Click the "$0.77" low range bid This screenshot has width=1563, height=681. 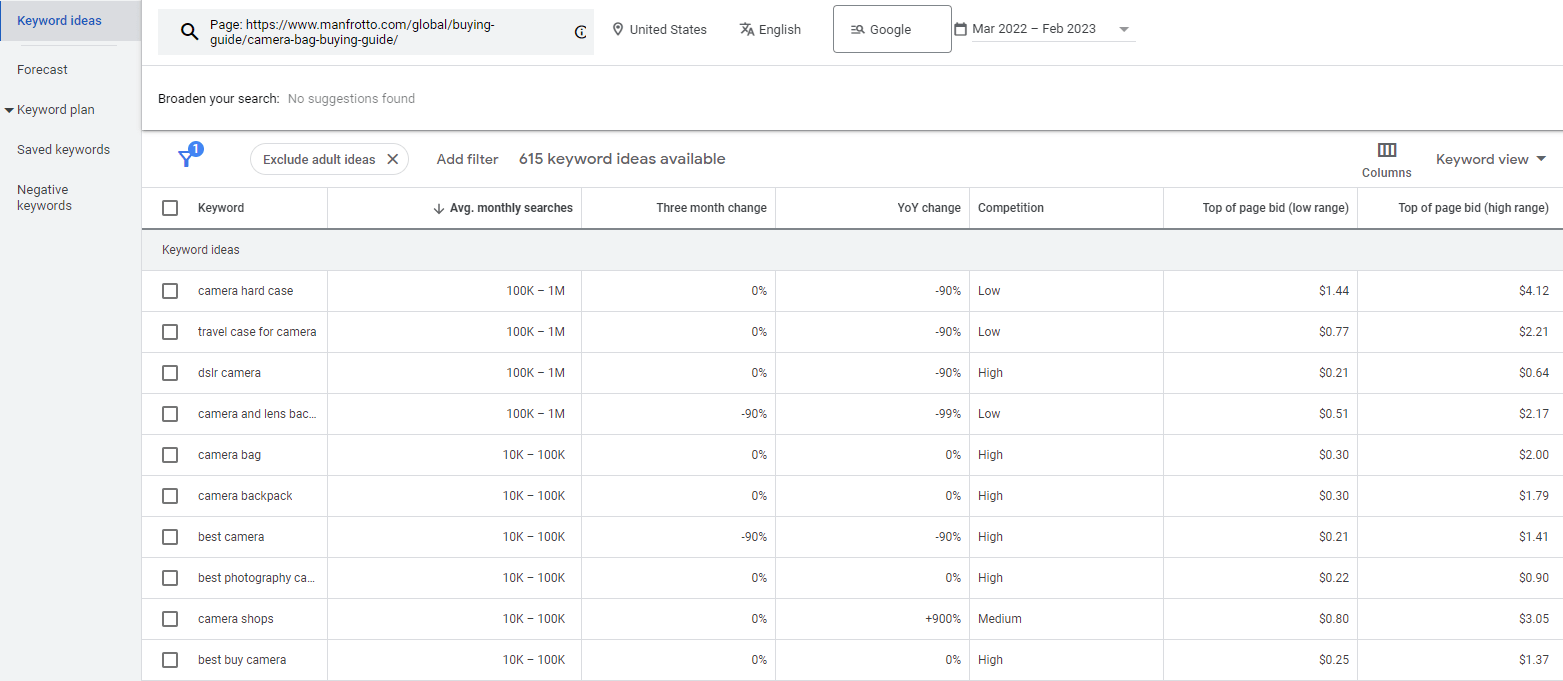(1334, 332)
